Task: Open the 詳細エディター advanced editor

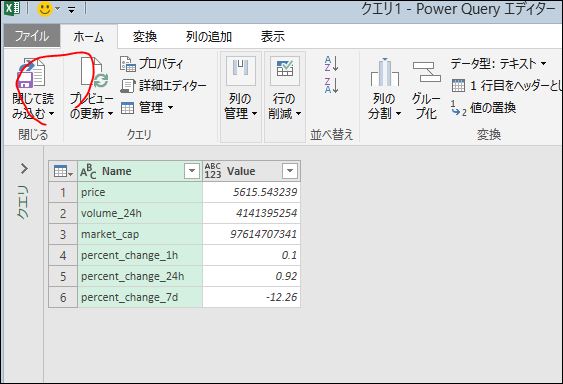Action: [x=163, y=85]
